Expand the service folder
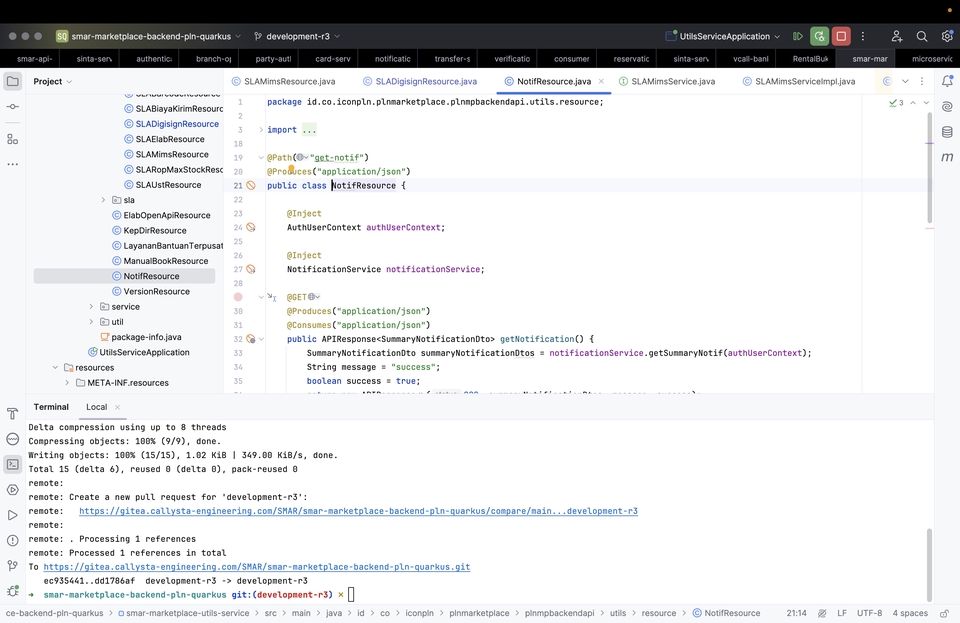 click(91, 307)
